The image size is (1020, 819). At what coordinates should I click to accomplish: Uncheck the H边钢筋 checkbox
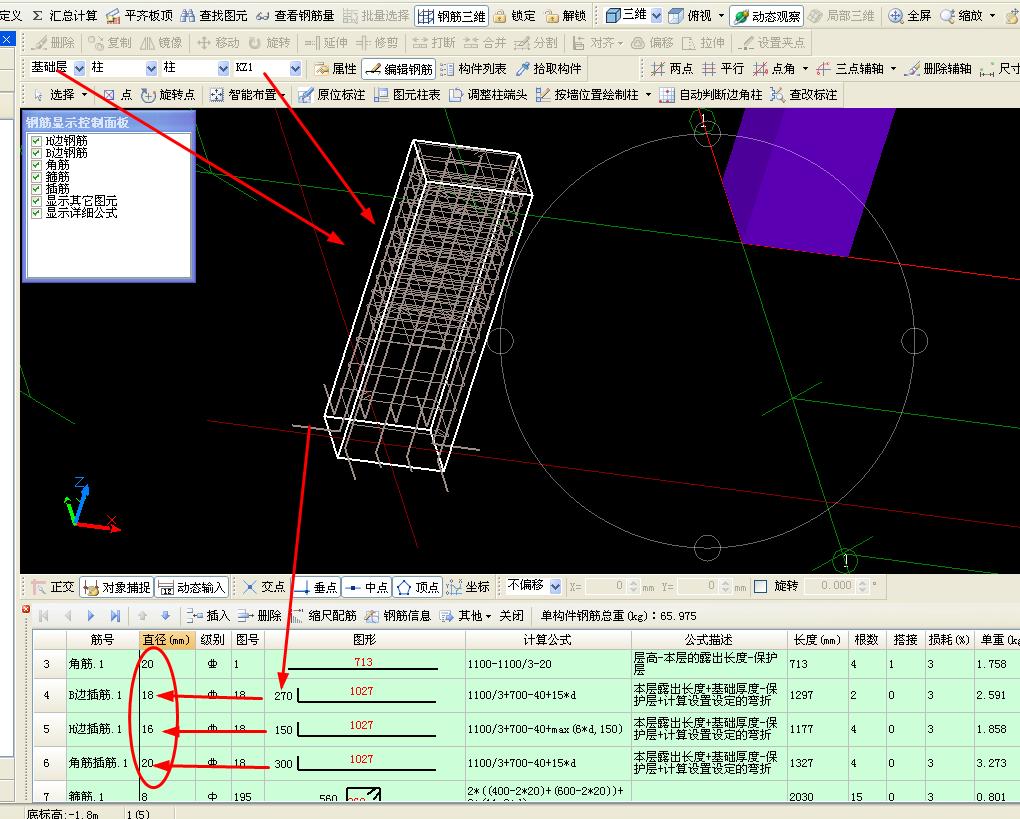37,141
